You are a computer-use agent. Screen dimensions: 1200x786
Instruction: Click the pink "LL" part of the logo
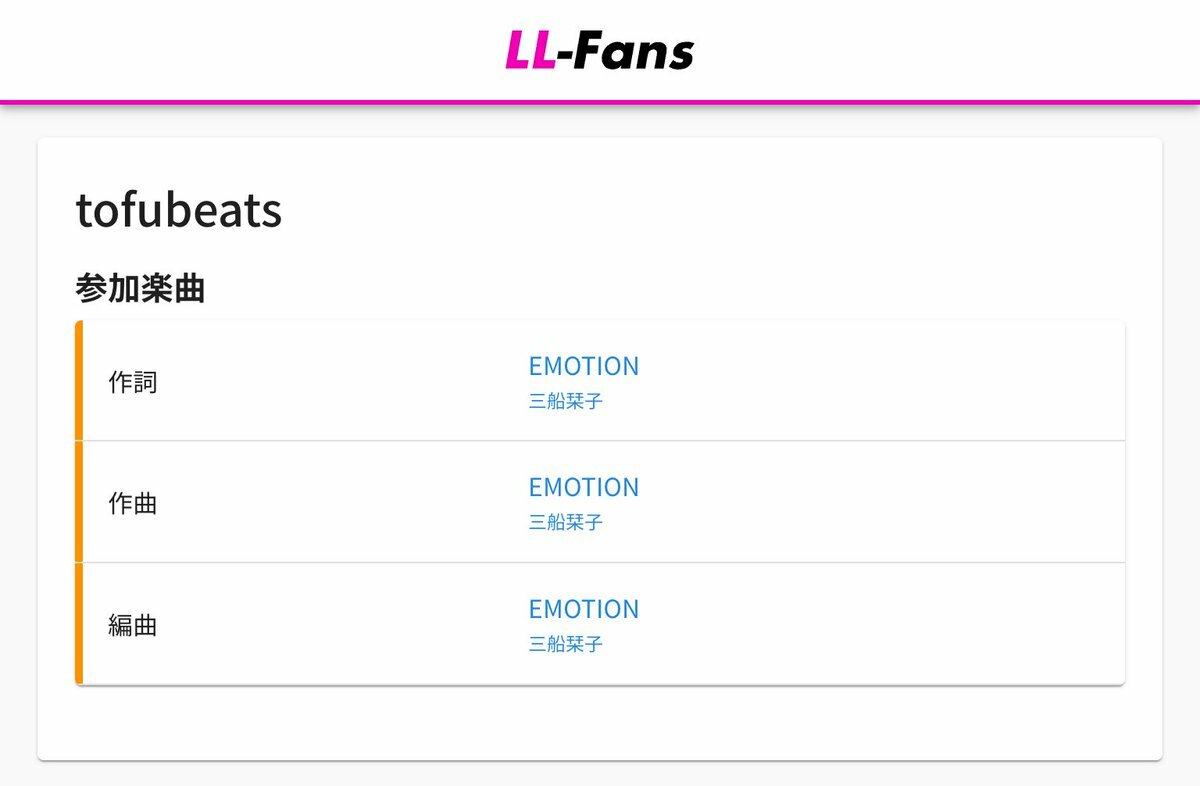(x=531, y=50)
